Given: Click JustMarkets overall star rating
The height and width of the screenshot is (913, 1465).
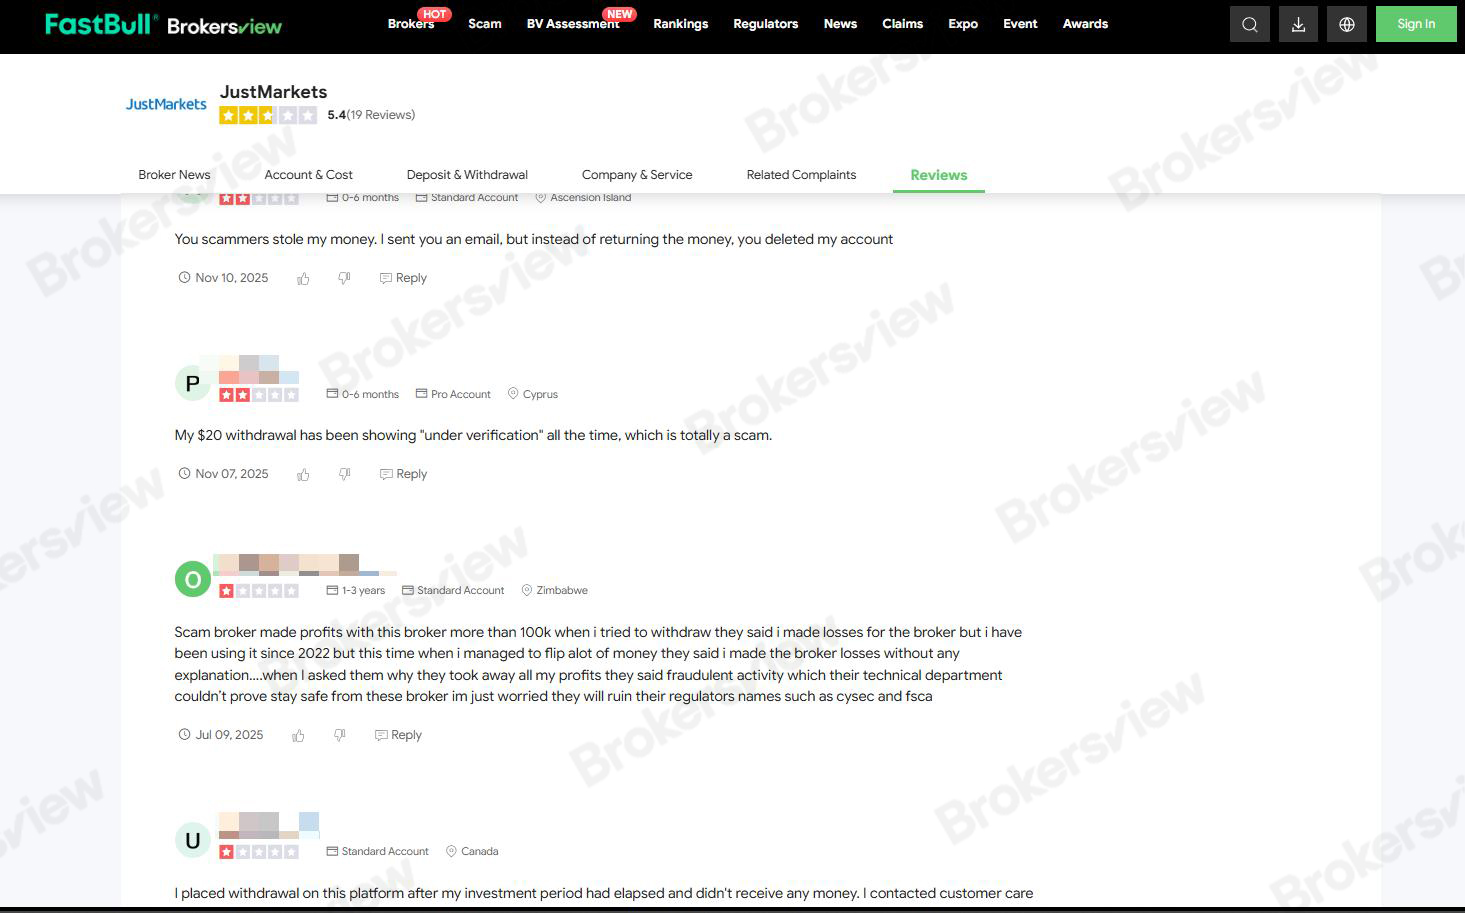Looking at the screenshot, I should (268, 115).
